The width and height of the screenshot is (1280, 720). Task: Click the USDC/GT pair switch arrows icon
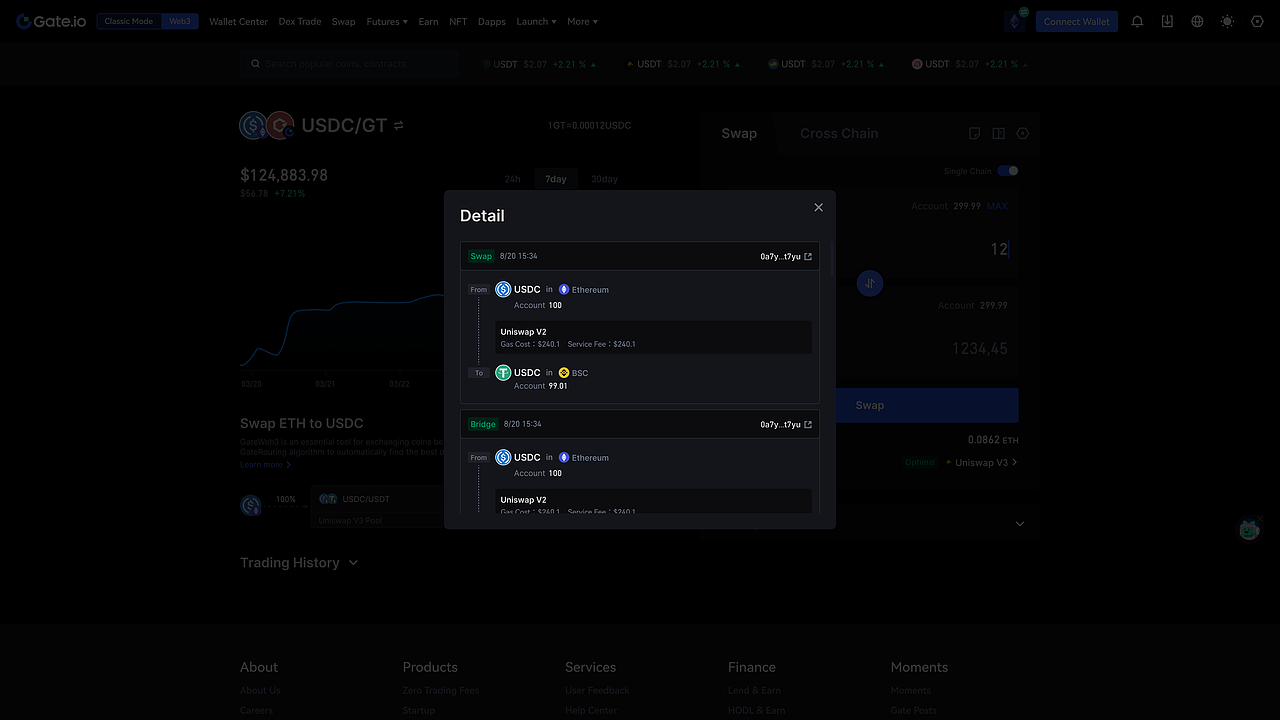click(398, 125)
